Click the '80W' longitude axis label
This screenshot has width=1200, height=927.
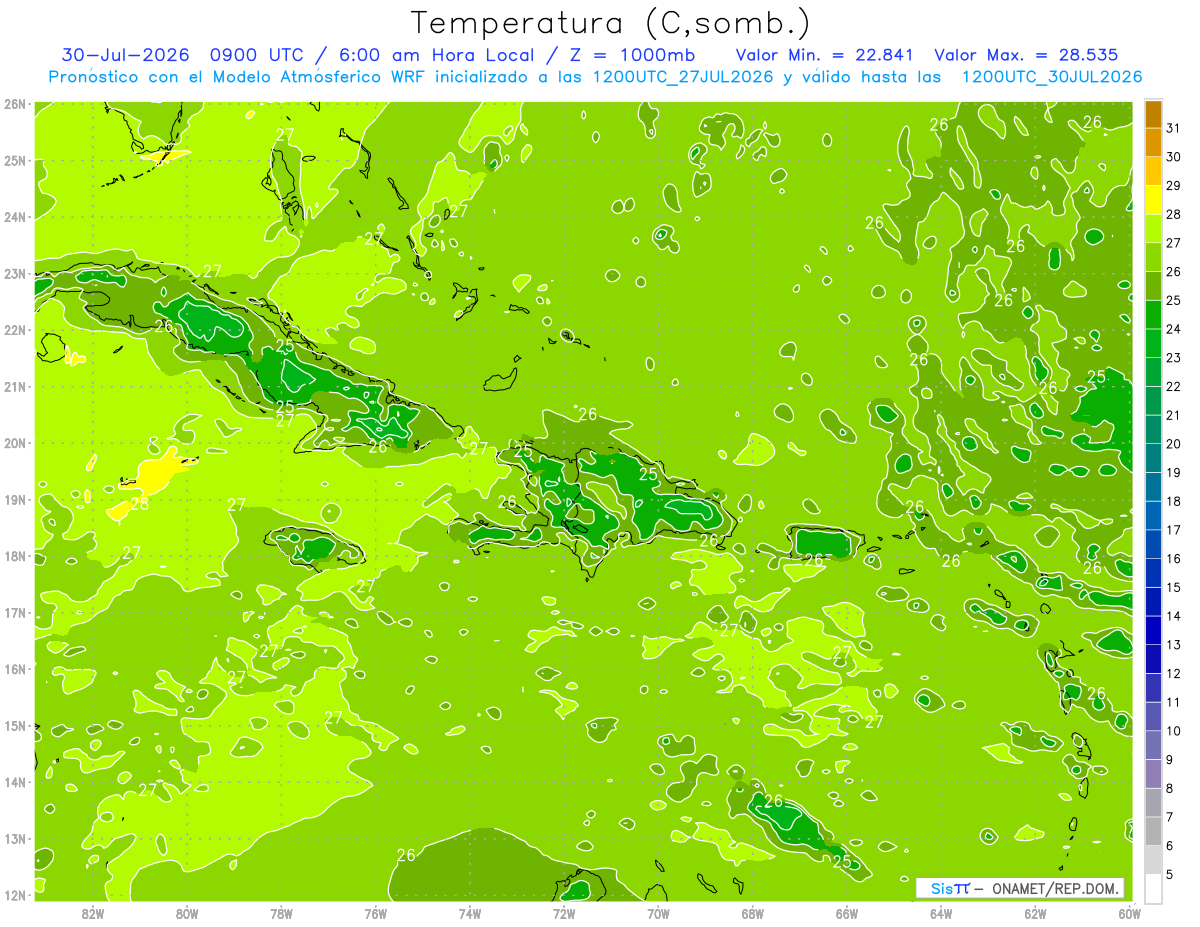point(187,913)
